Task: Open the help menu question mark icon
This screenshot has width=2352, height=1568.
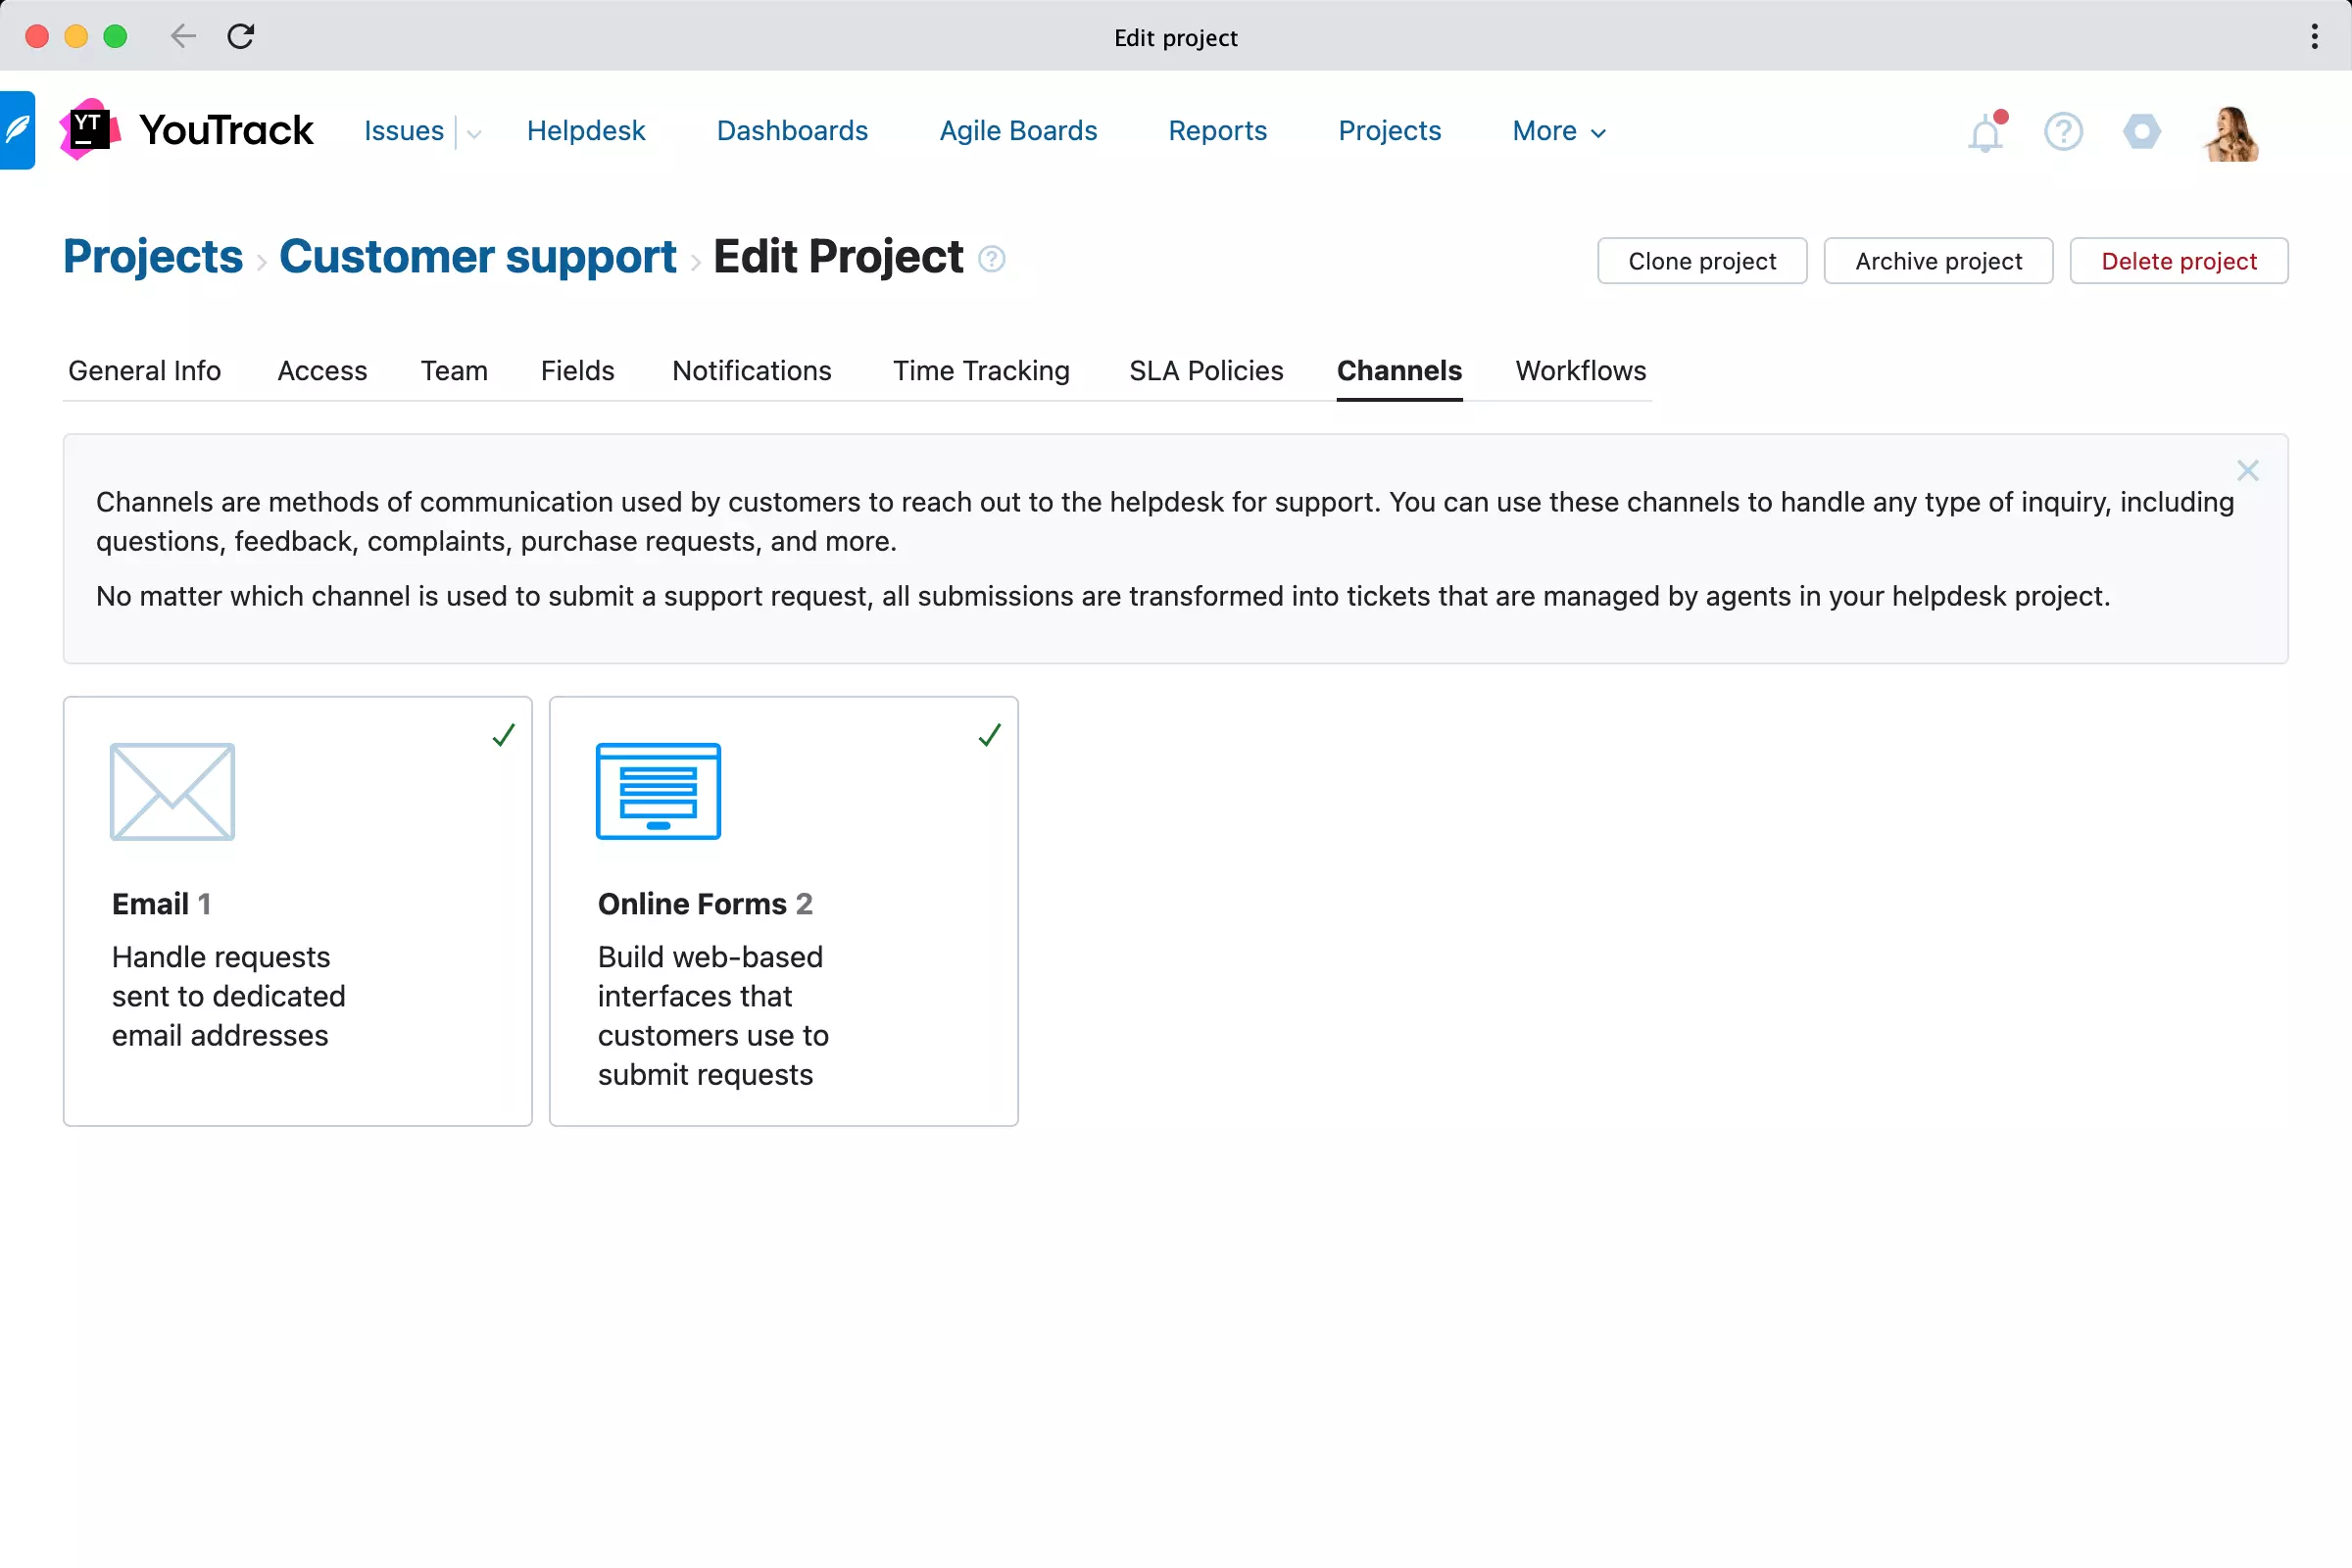Action: 2063,132
